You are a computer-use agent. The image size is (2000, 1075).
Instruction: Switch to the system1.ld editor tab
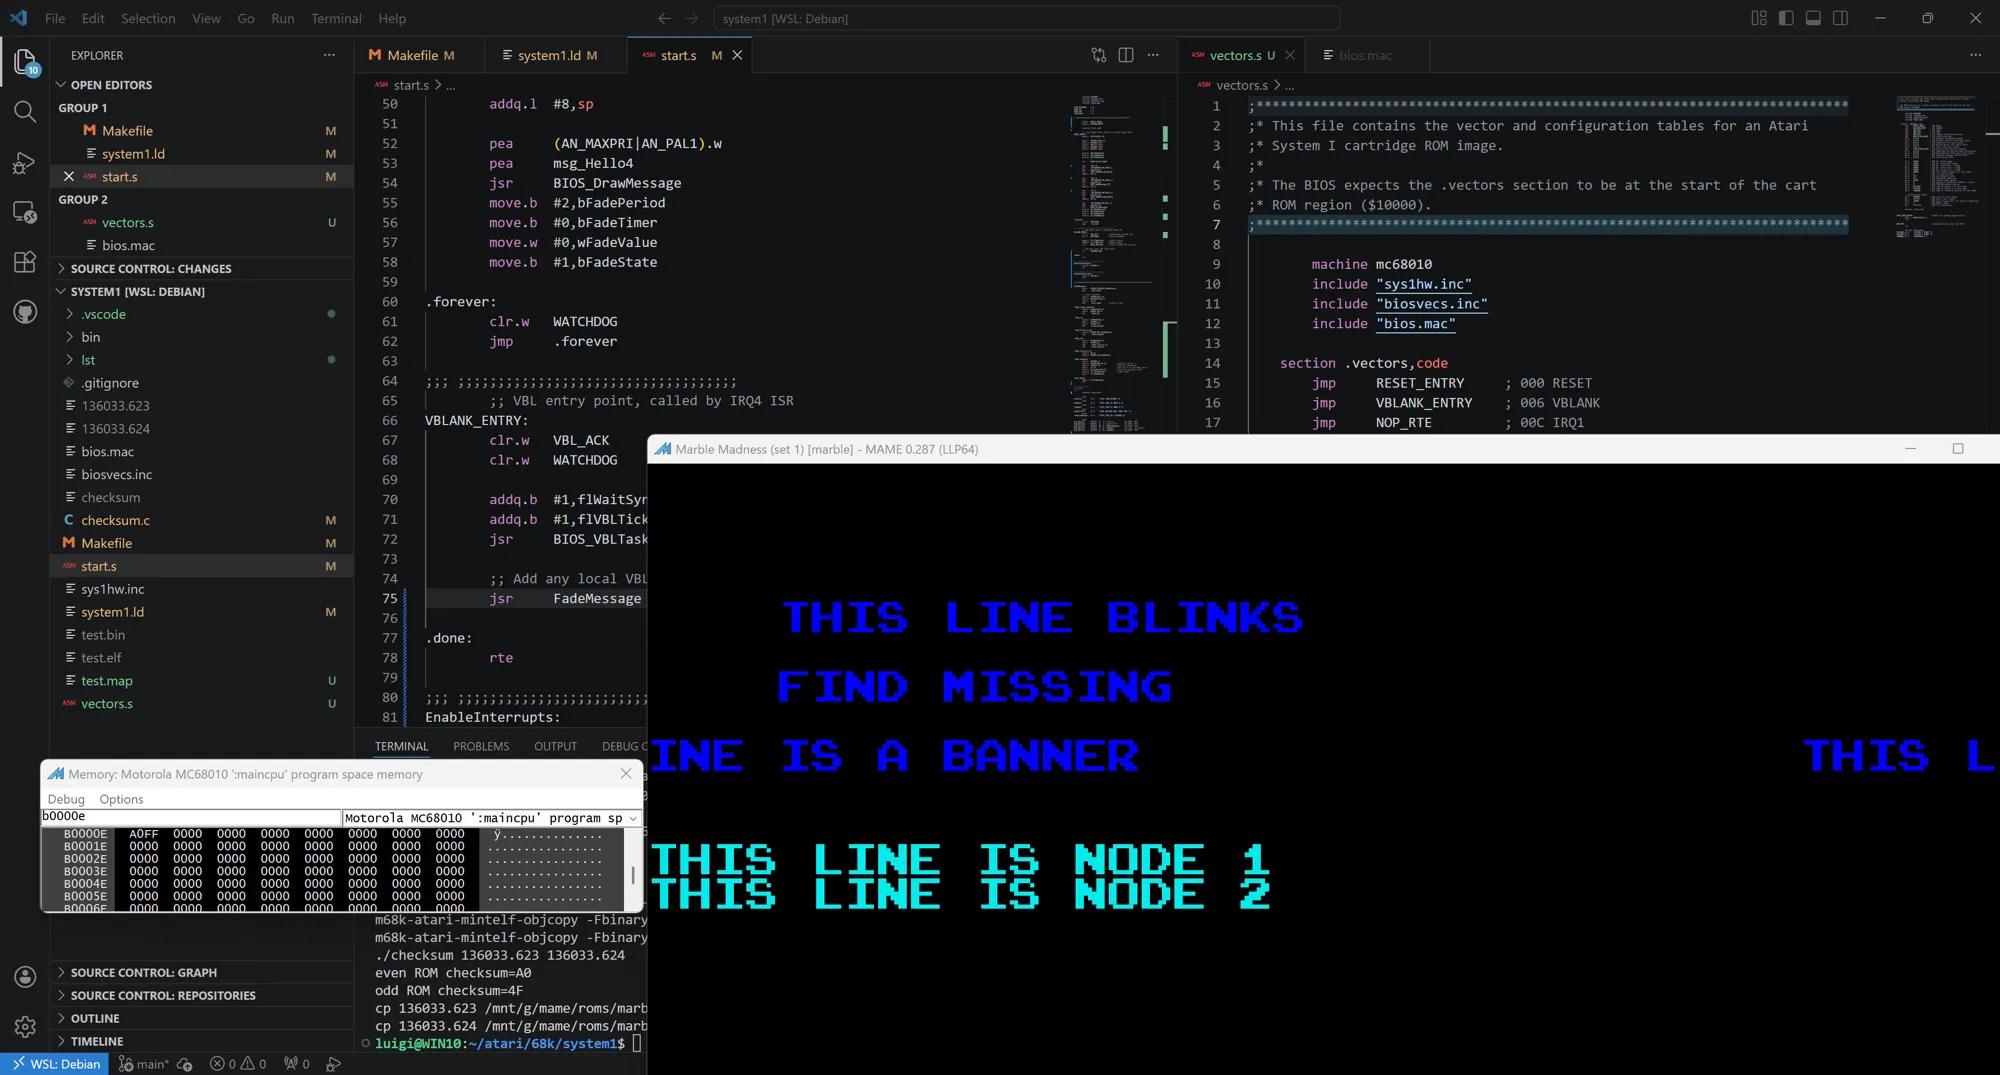point(549,55)
